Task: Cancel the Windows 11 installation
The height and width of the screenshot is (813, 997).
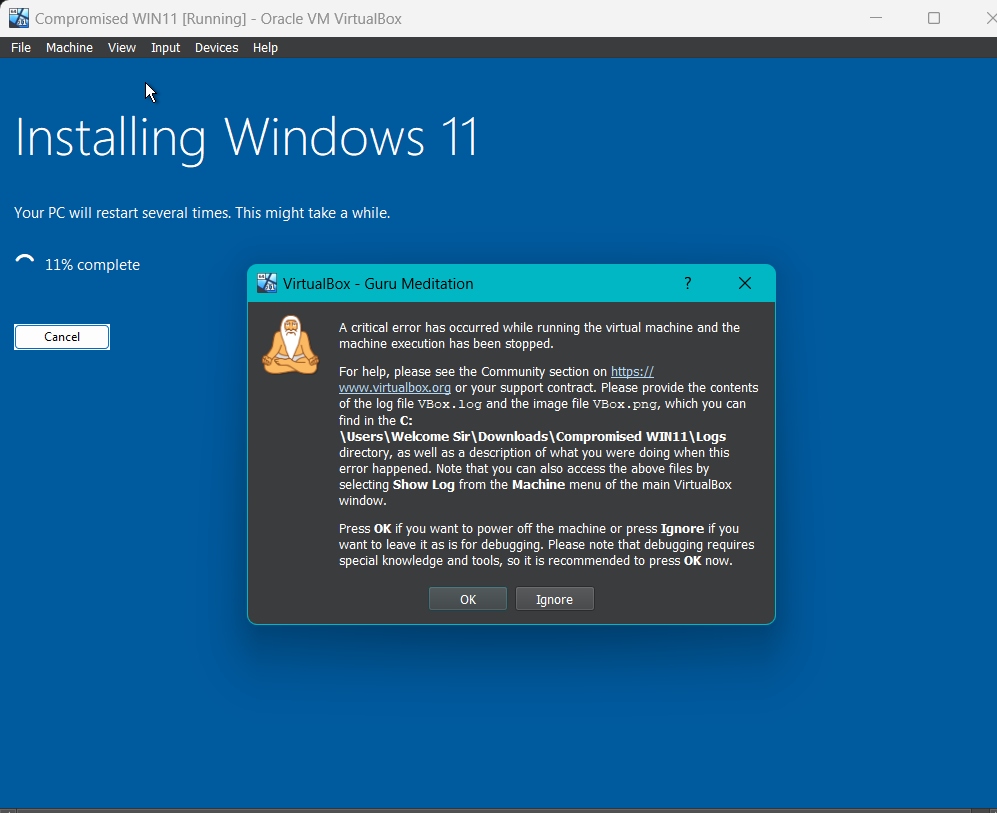Action: tap(62, 337)
